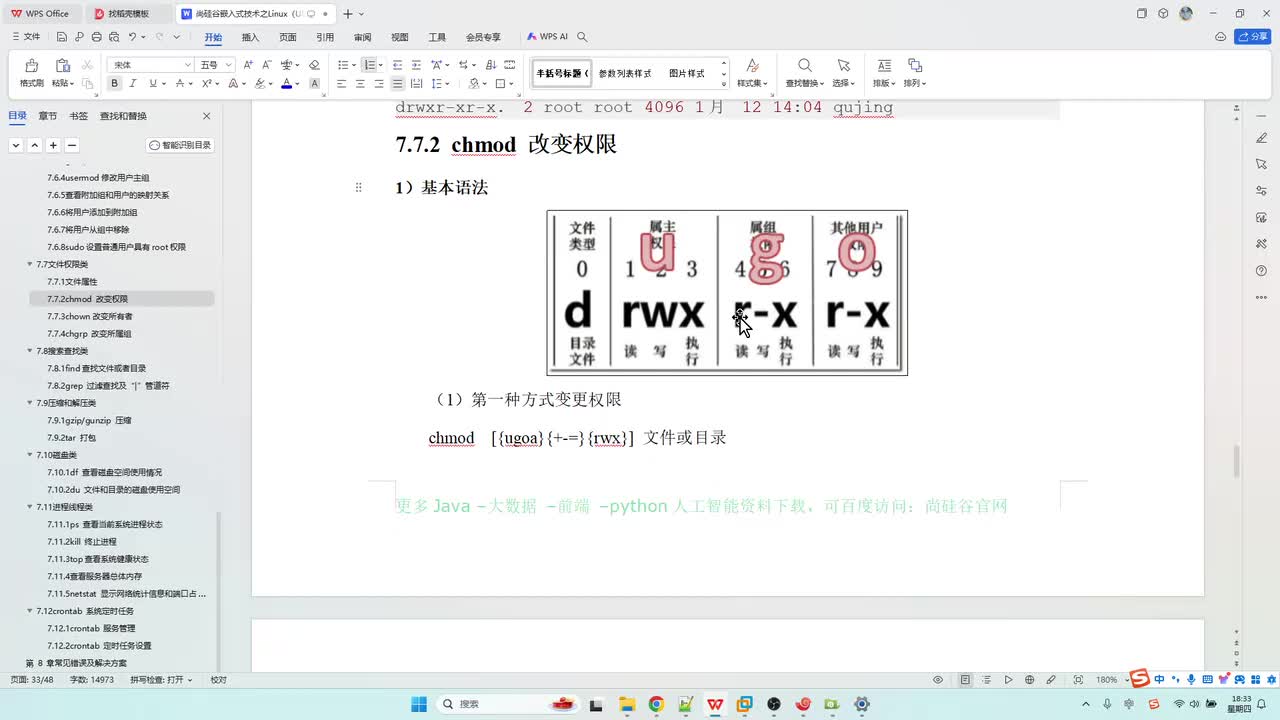Open the bullet list dropdown arrow
Screen dimensions: 1280x720
tap(352, 65)
